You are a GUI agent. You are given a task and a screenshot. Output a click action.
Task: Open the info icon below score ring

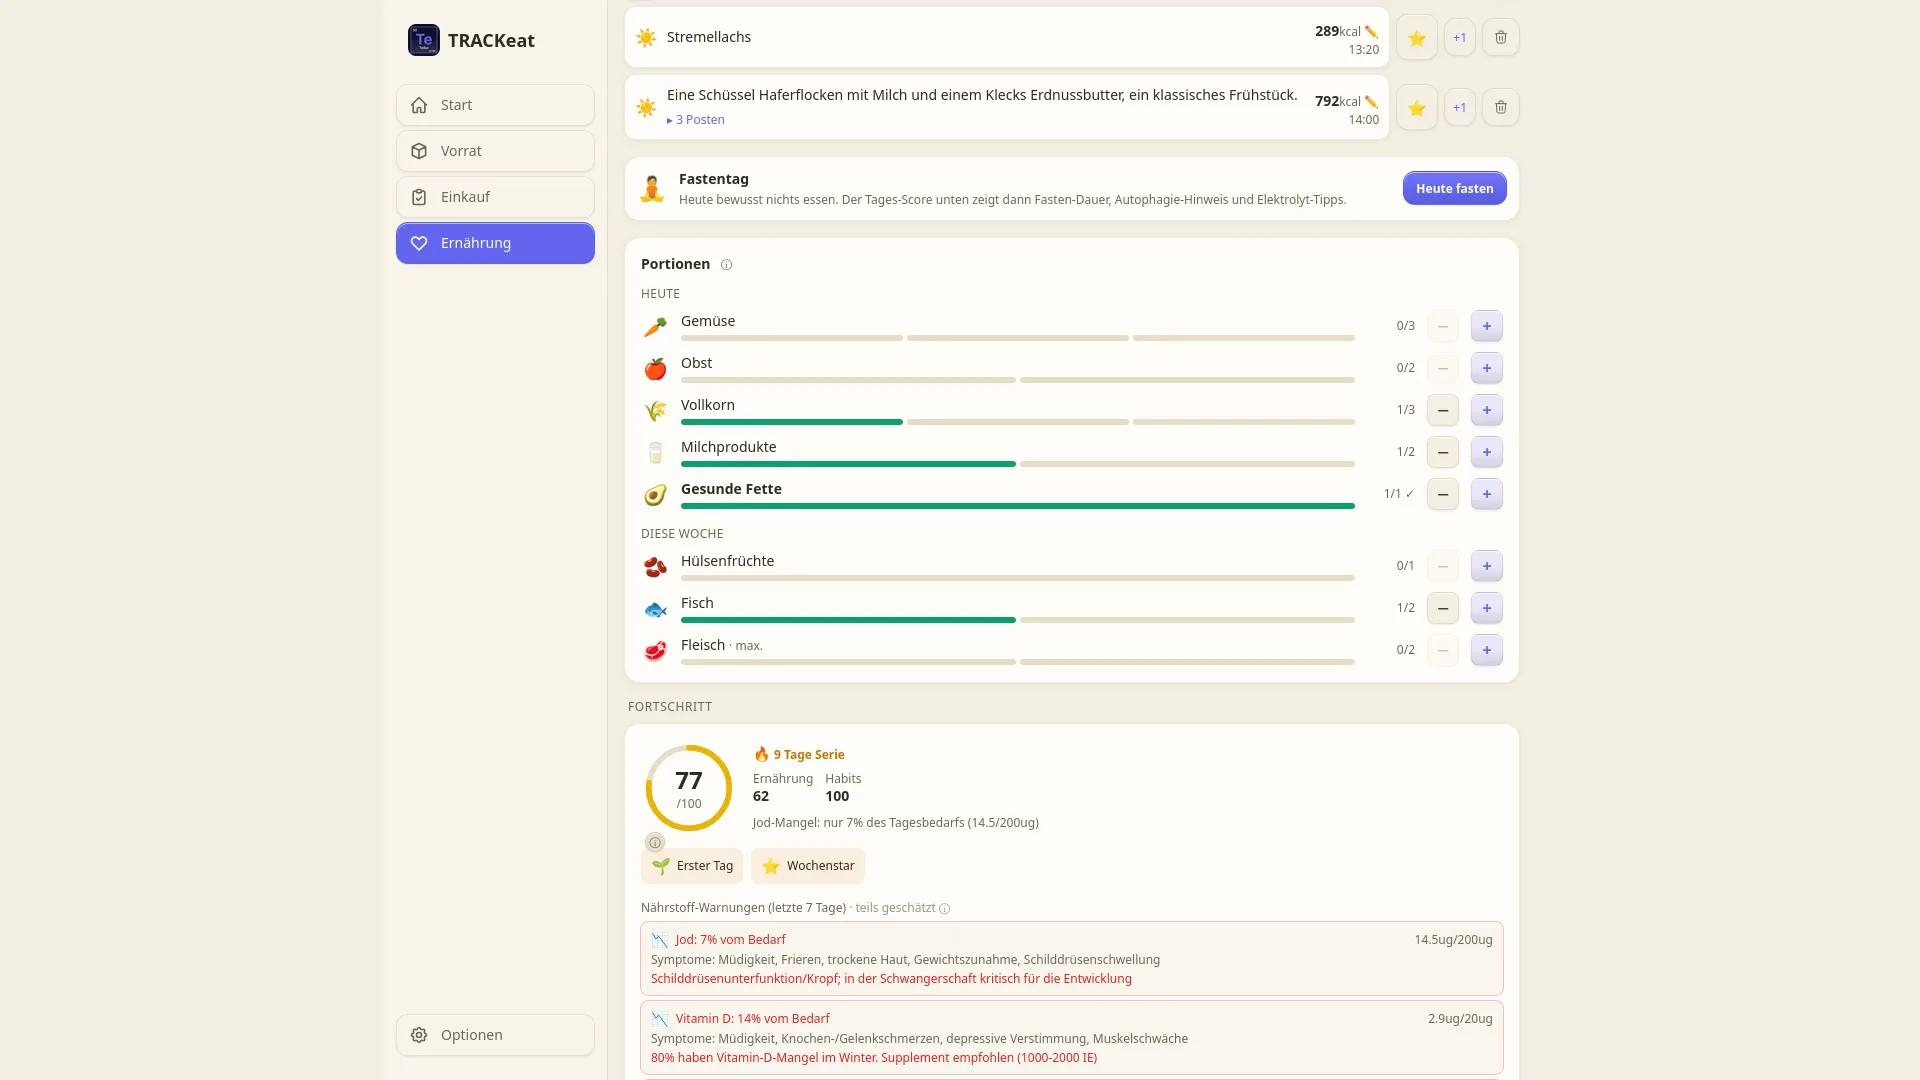tap(655, 842)
